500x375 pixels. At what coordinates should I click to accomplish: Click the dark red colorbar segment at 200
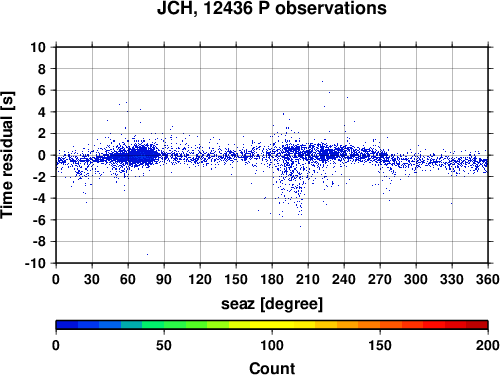coord(477,325)
